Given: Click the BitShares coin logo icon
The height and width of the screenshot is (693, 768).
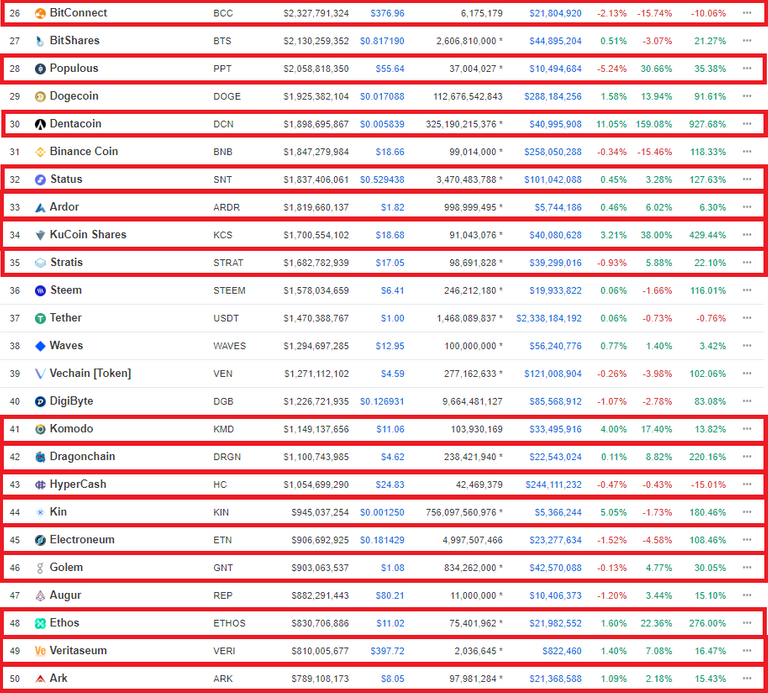Looking at the screenshot, I should pos(40,41).
